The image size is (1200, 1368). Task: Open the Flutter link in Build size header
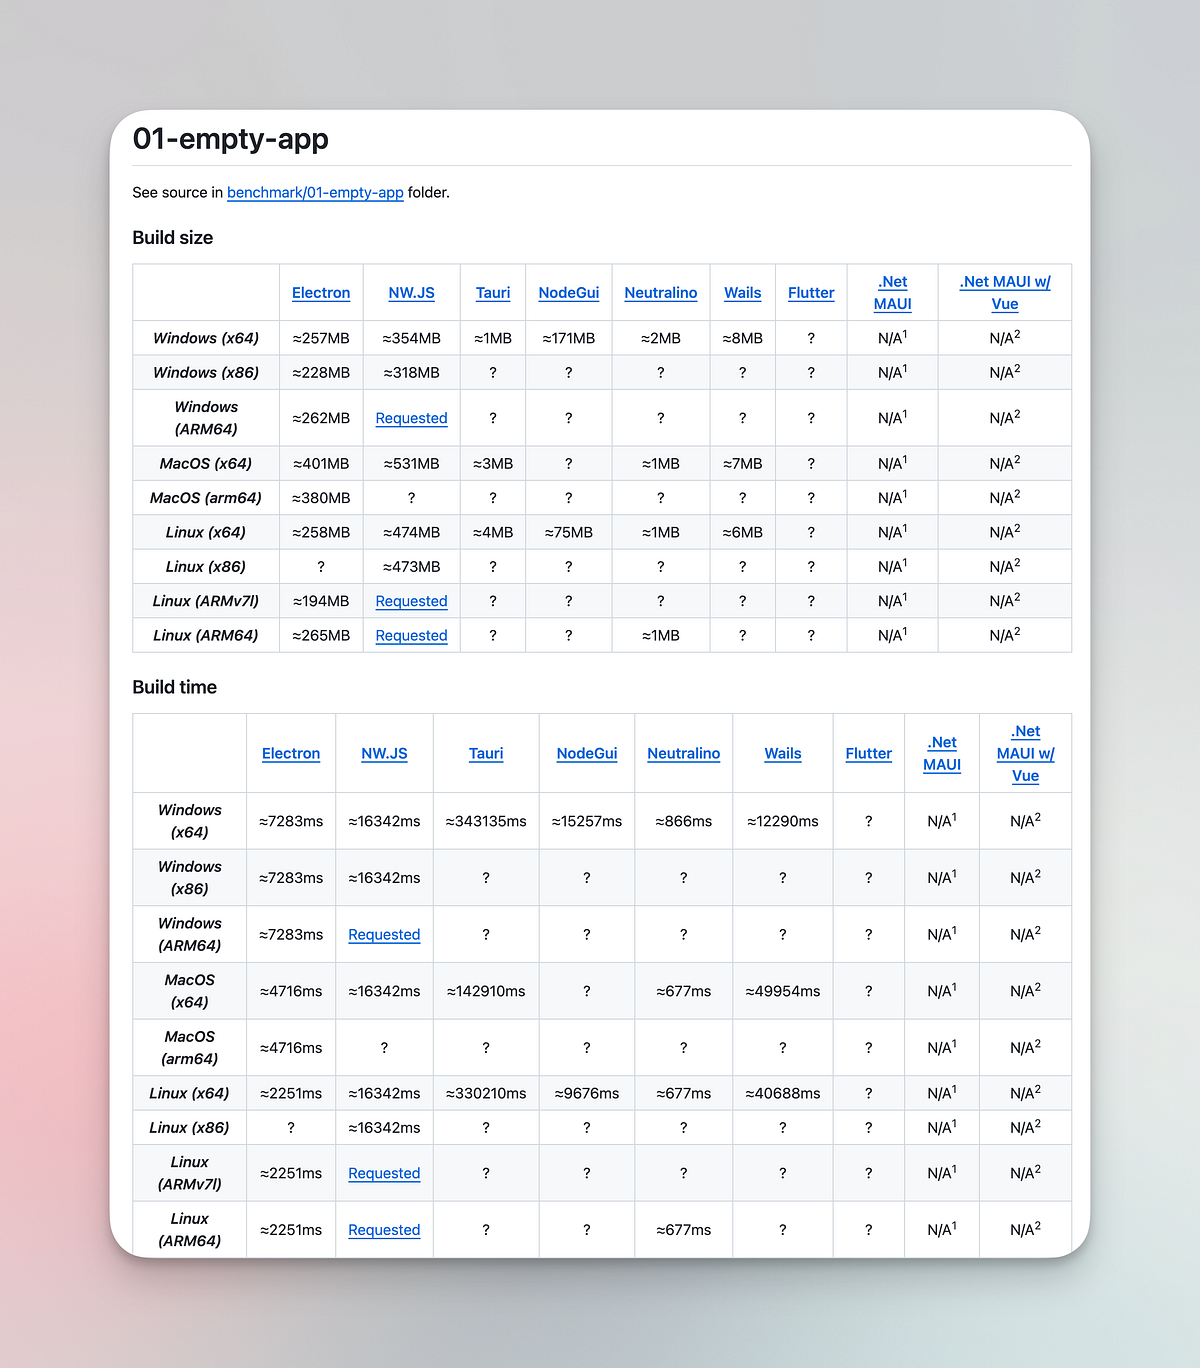pyautogui.click(x=810, y=292)
